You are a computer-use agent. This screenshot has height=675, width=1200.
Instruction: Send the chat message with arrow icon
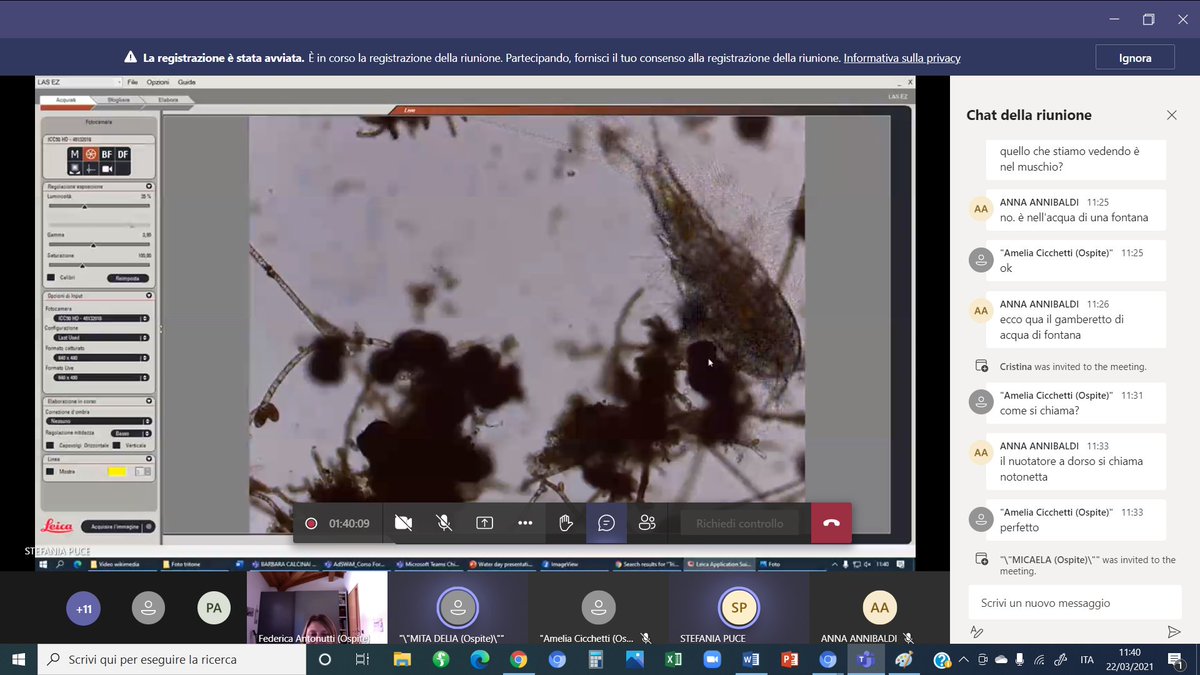click(1174, 632)
